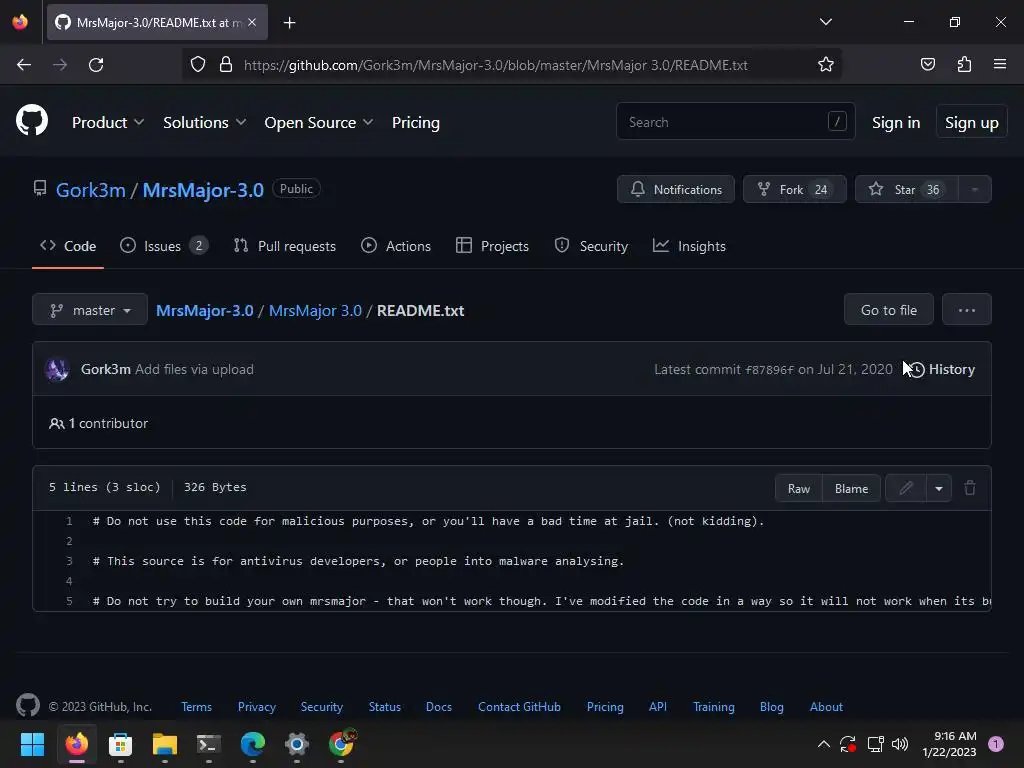Image resolution: width=1024 pixels, height=768 pixels.
Task: Open the footer Status link
Action: pyautogui.click(x=385, y=707)
